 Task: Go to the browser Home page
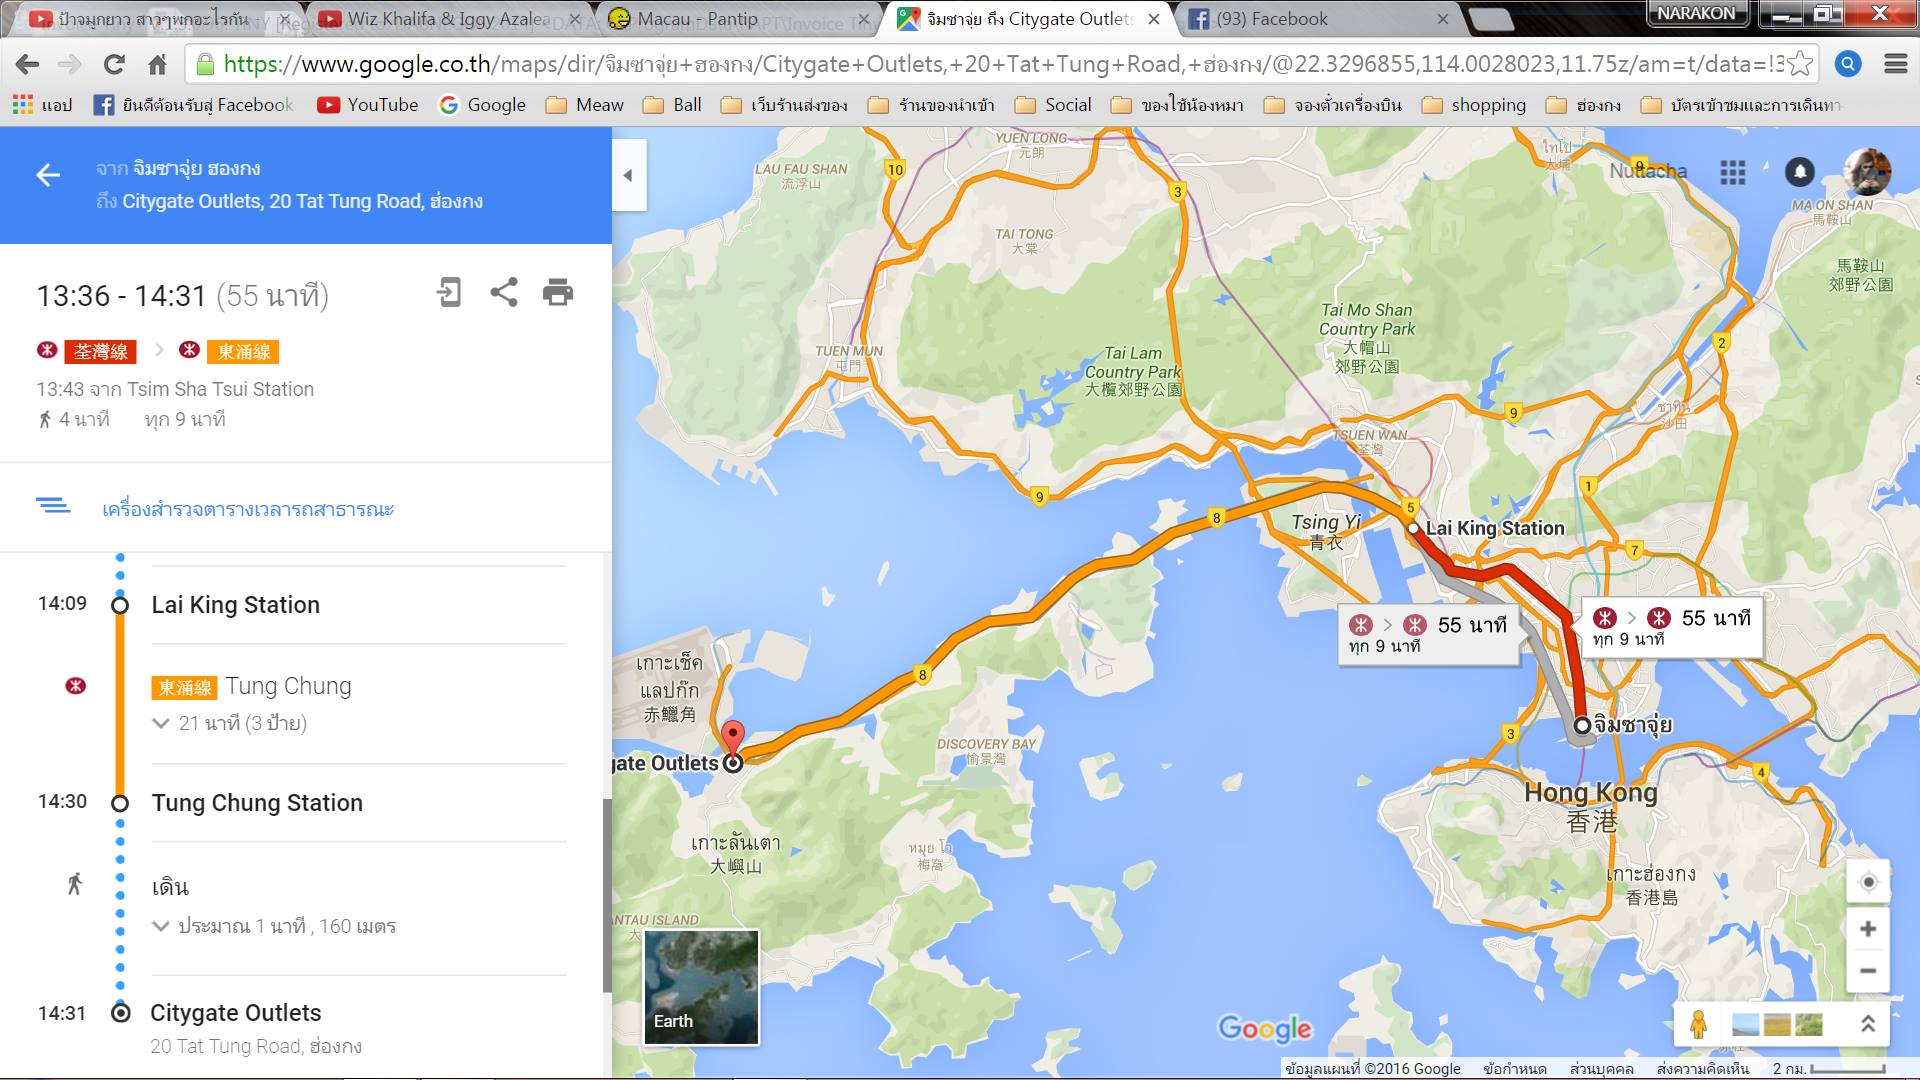157,64
